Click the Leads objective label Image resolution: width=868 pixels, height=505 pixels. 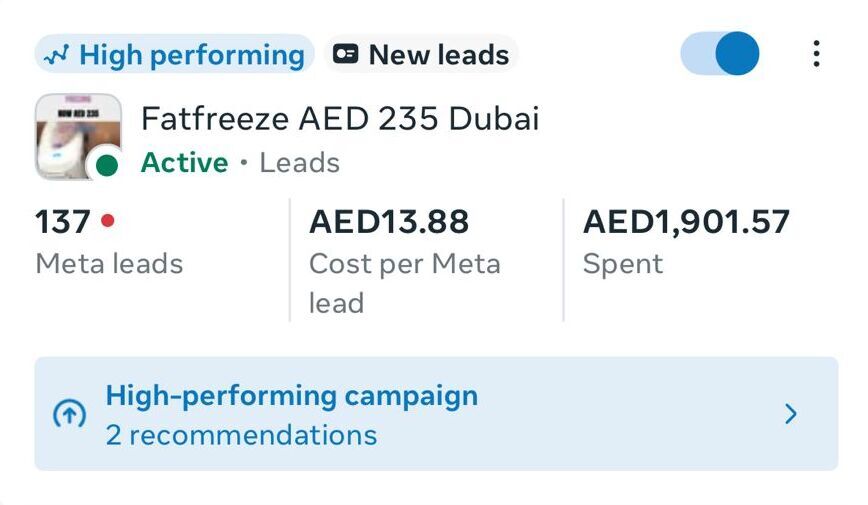[299, 163]
